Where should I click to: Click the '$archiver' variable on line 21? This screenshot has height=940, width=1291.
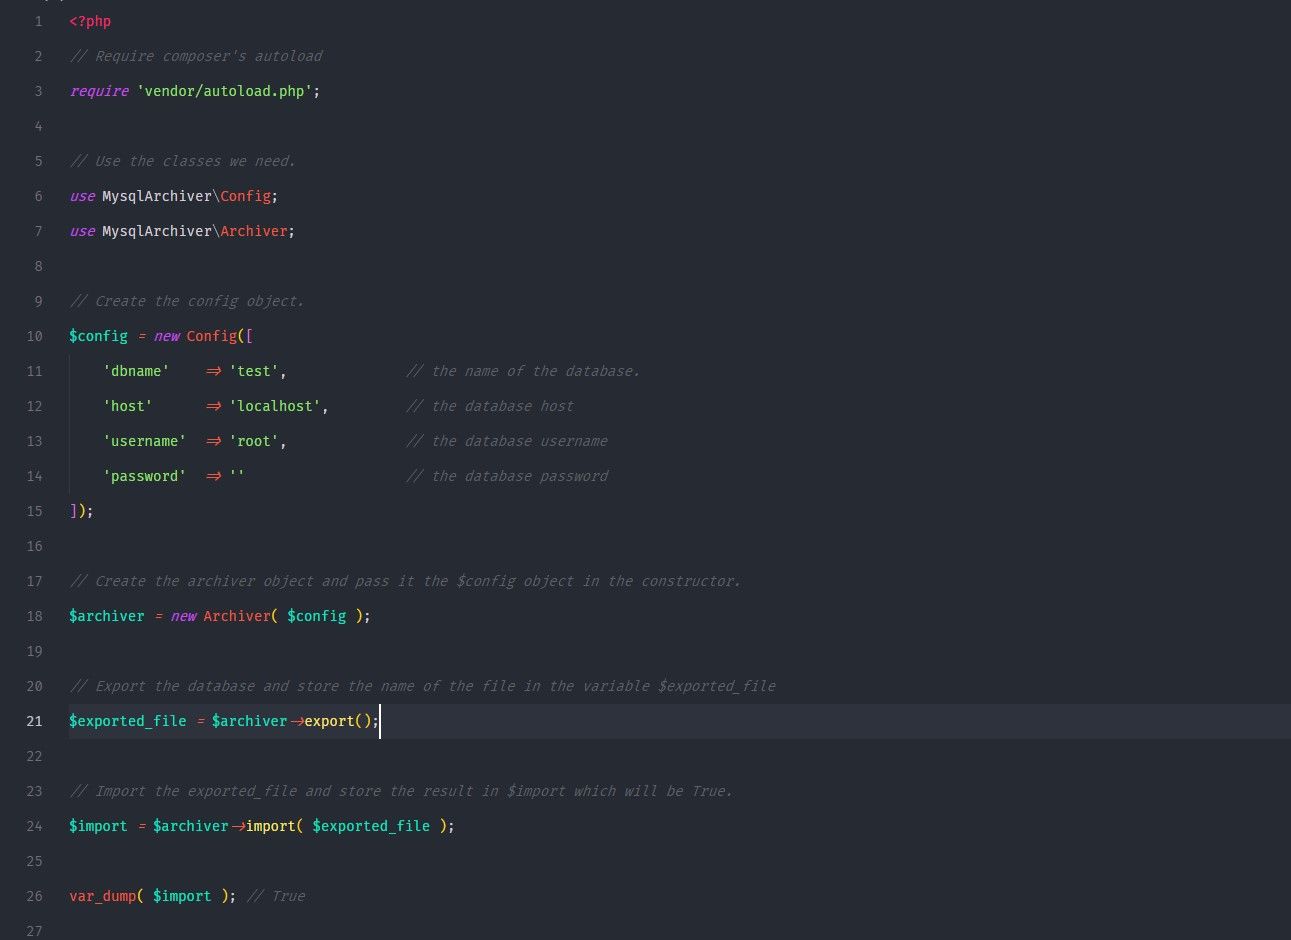click(250, 721)
